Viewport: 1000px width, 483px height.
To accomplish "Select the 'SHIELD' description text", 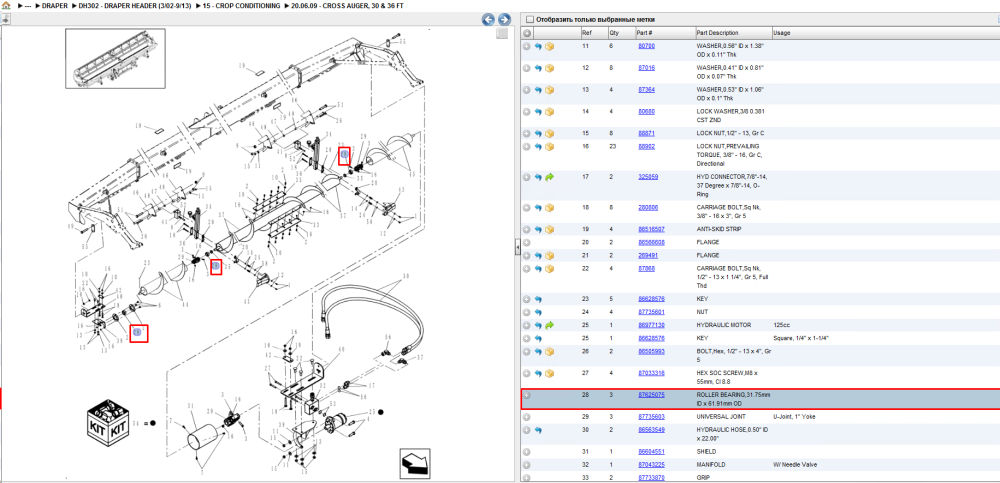I will [705, 451].
